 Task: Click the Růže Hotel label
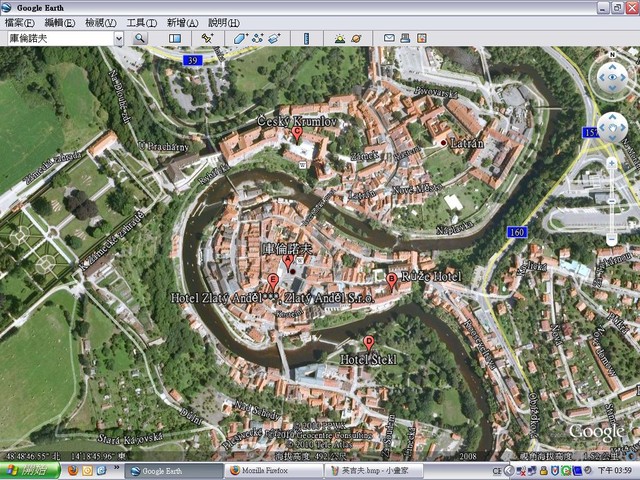(x=431, y=277)
